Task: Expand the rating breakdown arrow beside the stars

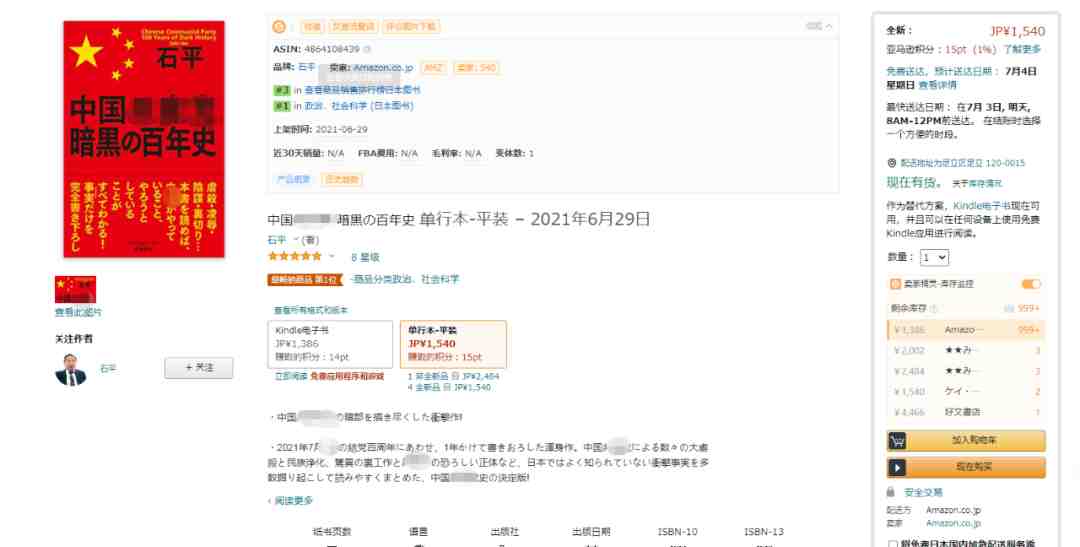Action: click(x=331, y=256)
